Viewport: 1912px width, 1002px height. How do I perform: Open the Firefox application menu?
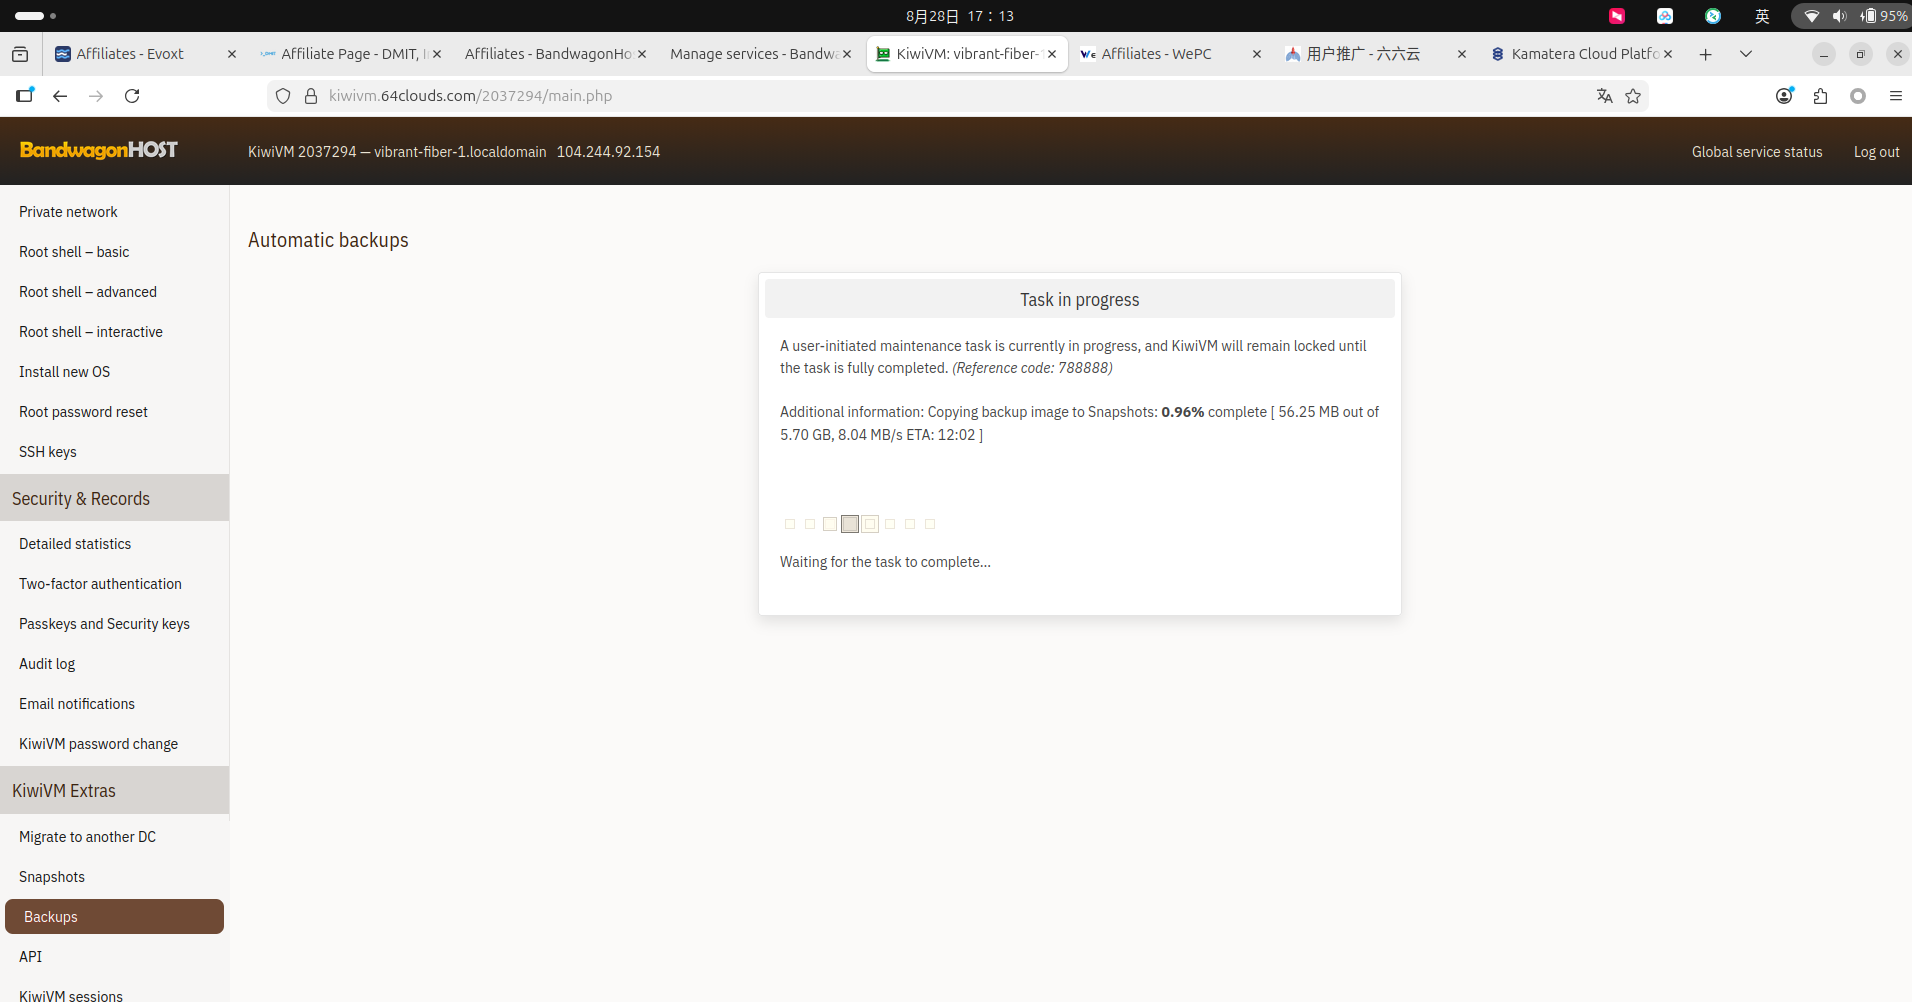pyautogui.click(x=1895, y=96)
